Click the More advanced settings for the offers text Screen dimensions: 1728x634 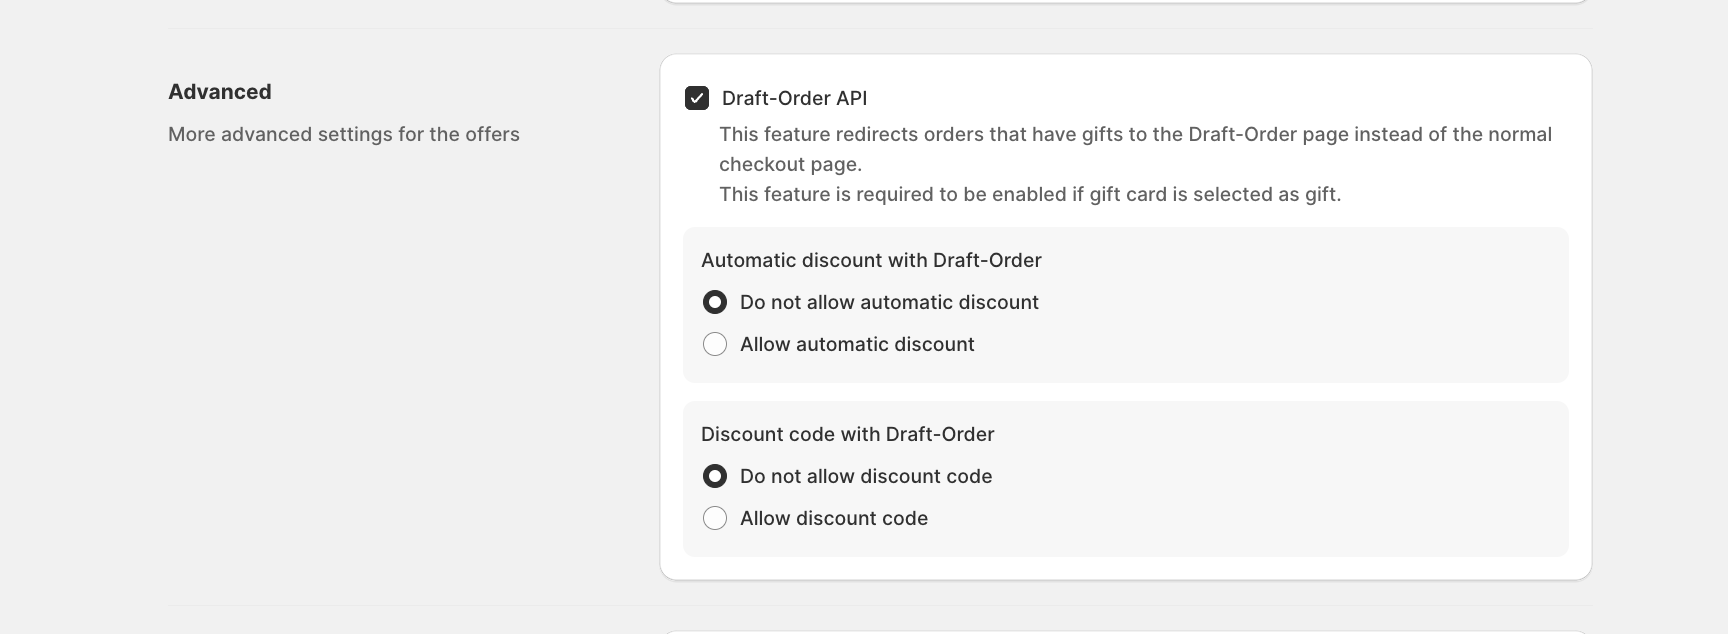(344, 134)
